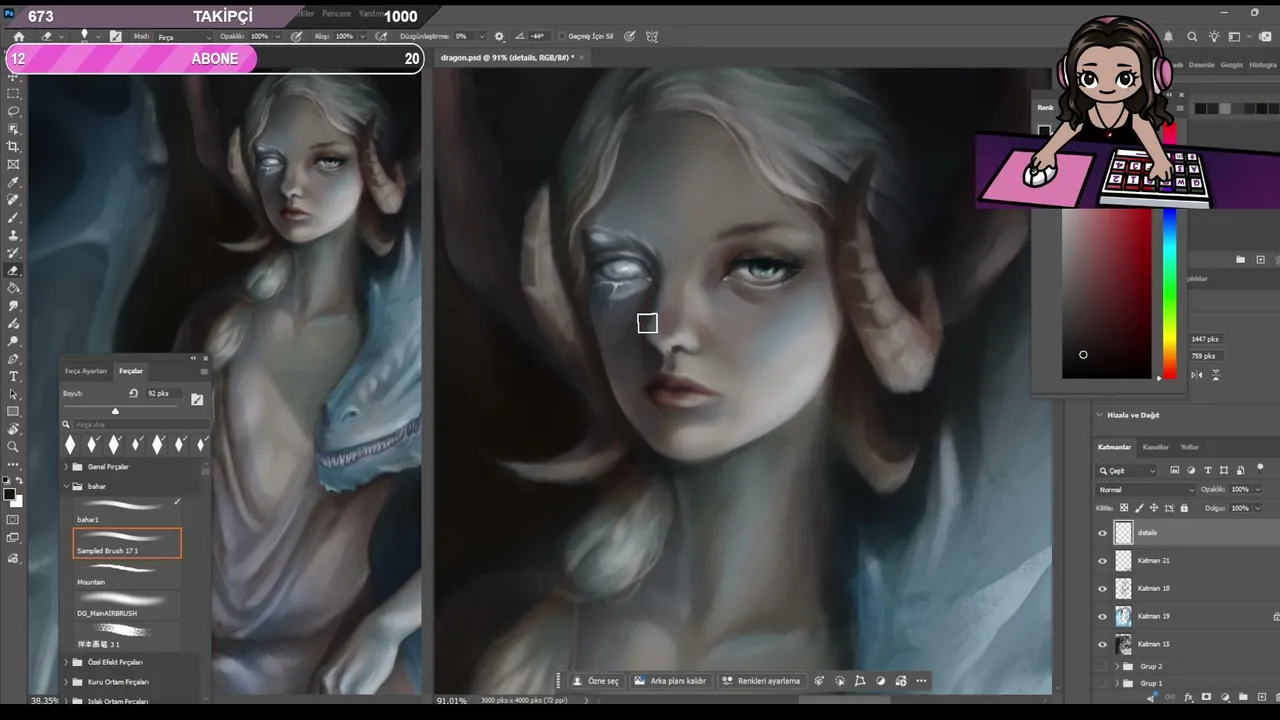Toggle Quick Mask mode
Image resolution: width=1280 pixels, height=720 pixels.
[13, 520]
